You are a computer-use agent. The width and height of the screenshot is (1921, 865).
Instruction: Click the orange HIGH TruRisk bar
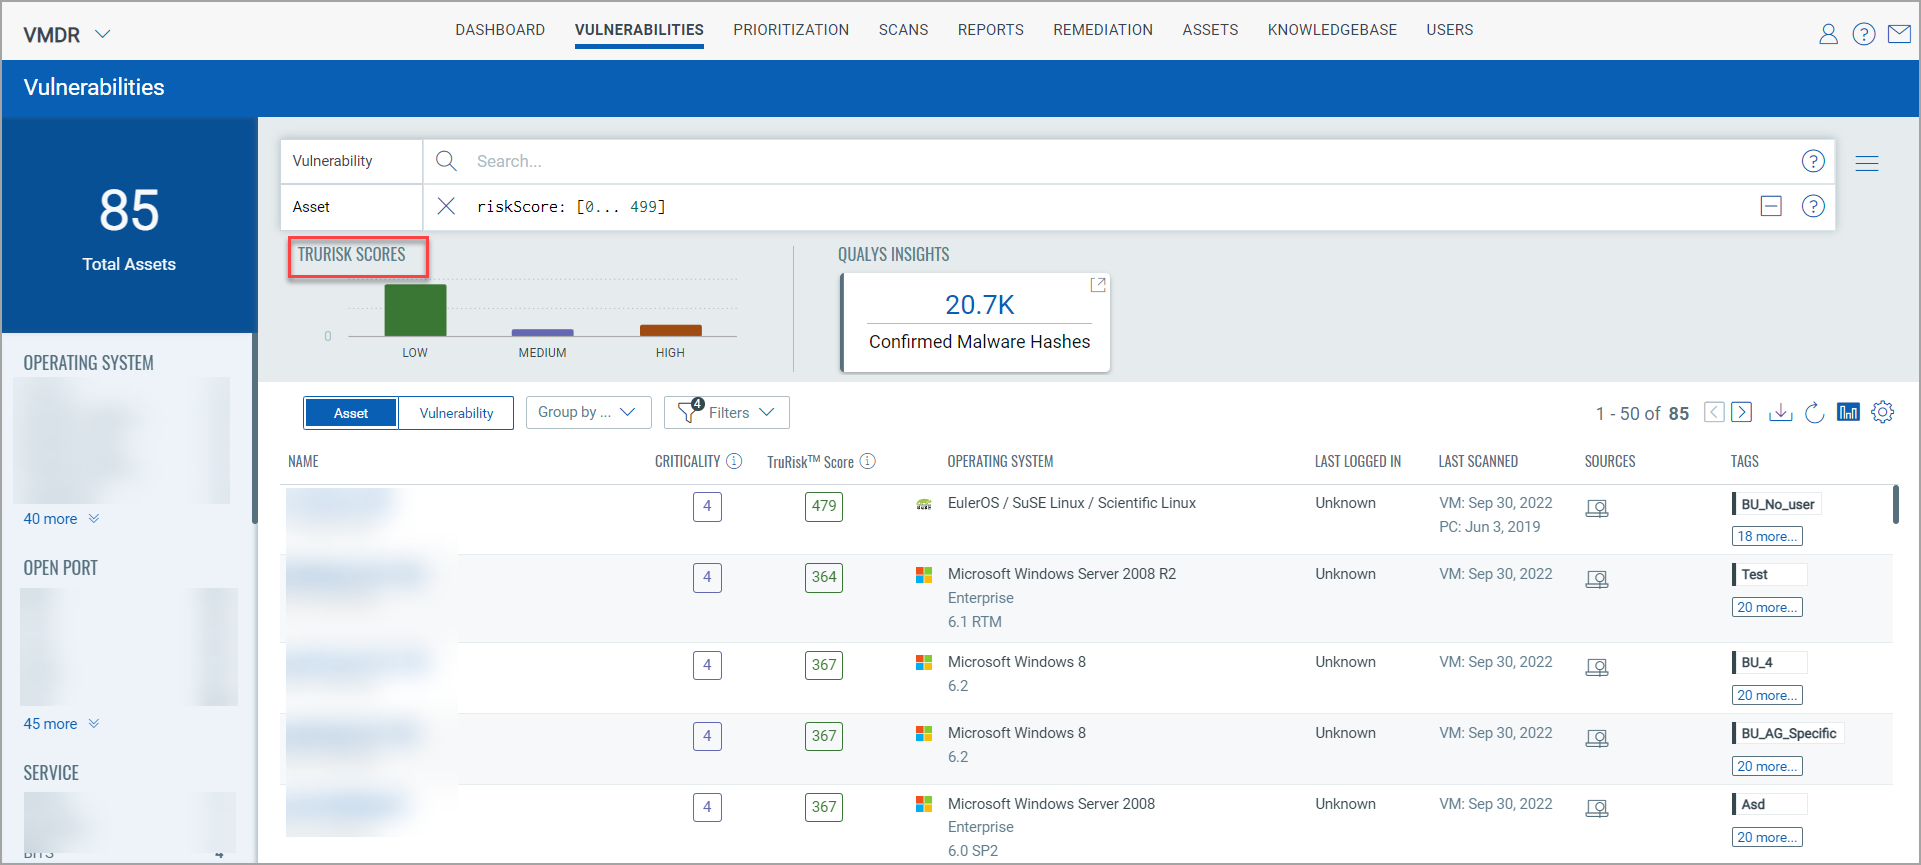point(670,330)
